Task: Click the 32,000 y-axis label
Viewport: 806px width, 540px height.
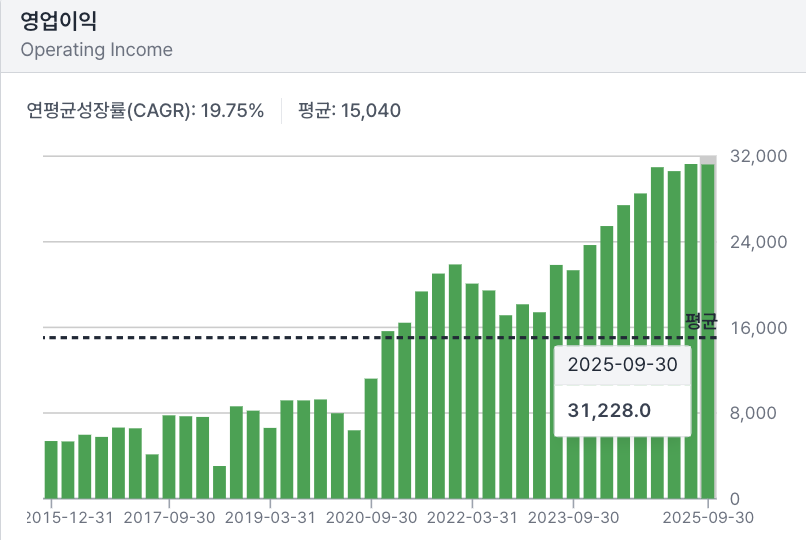Action: (x=760, y=157)
